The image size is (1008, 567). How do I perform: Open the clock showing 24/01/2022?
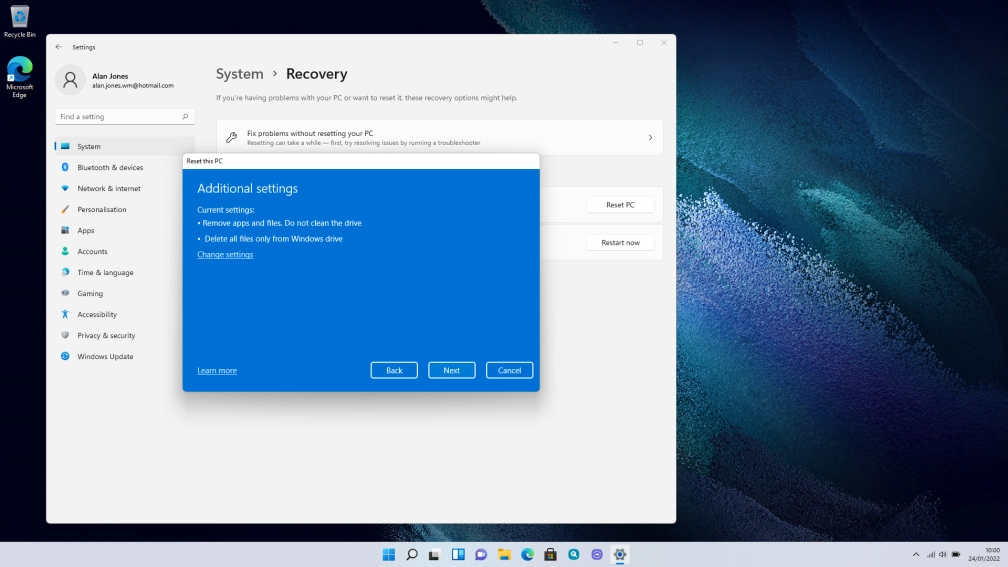[x=984, y=555]
